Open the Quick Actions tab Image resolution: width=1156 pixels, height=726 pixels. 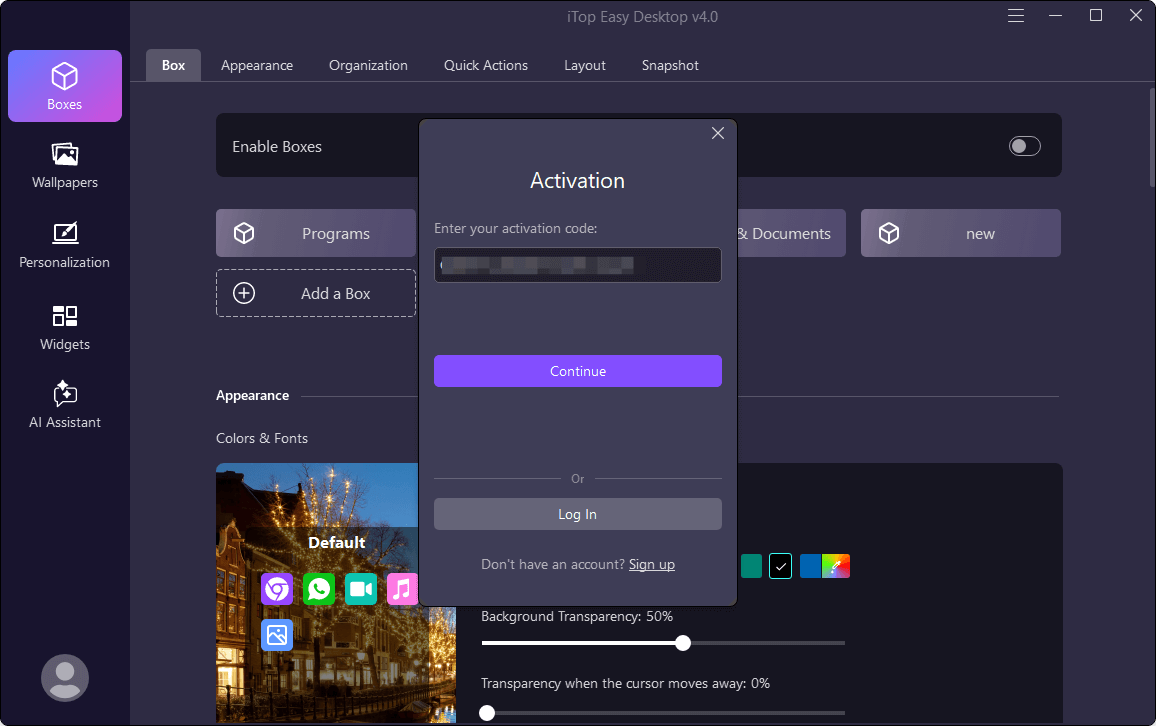click(x=486, y=65)
